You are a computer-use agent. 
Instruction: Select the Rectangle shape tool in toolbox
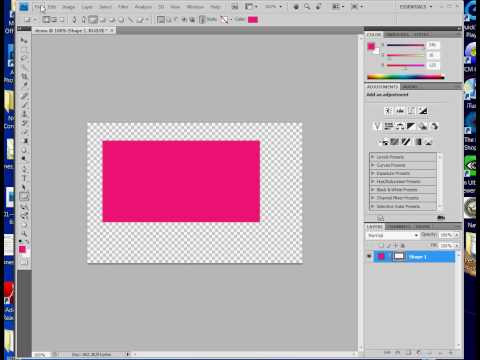coord(24,197)
